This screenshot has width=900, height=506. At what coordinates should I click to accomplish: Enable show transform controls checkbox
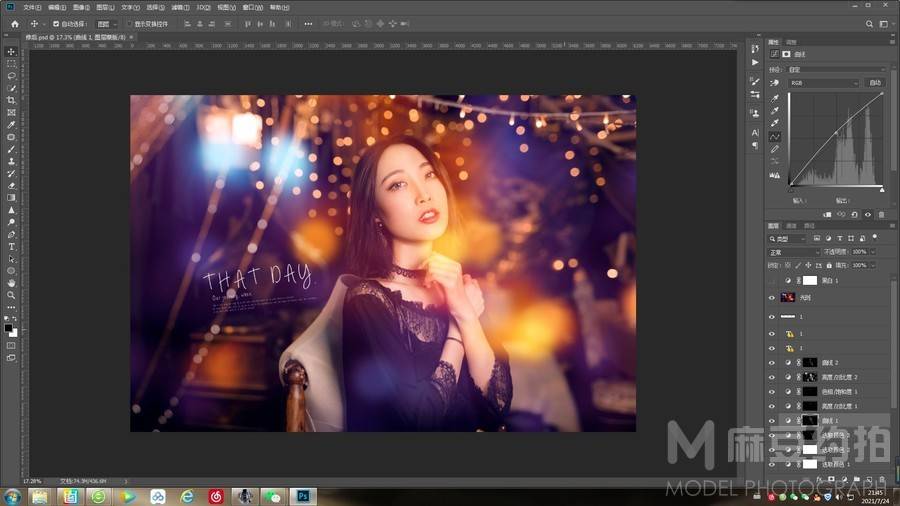tap(128, 23)
